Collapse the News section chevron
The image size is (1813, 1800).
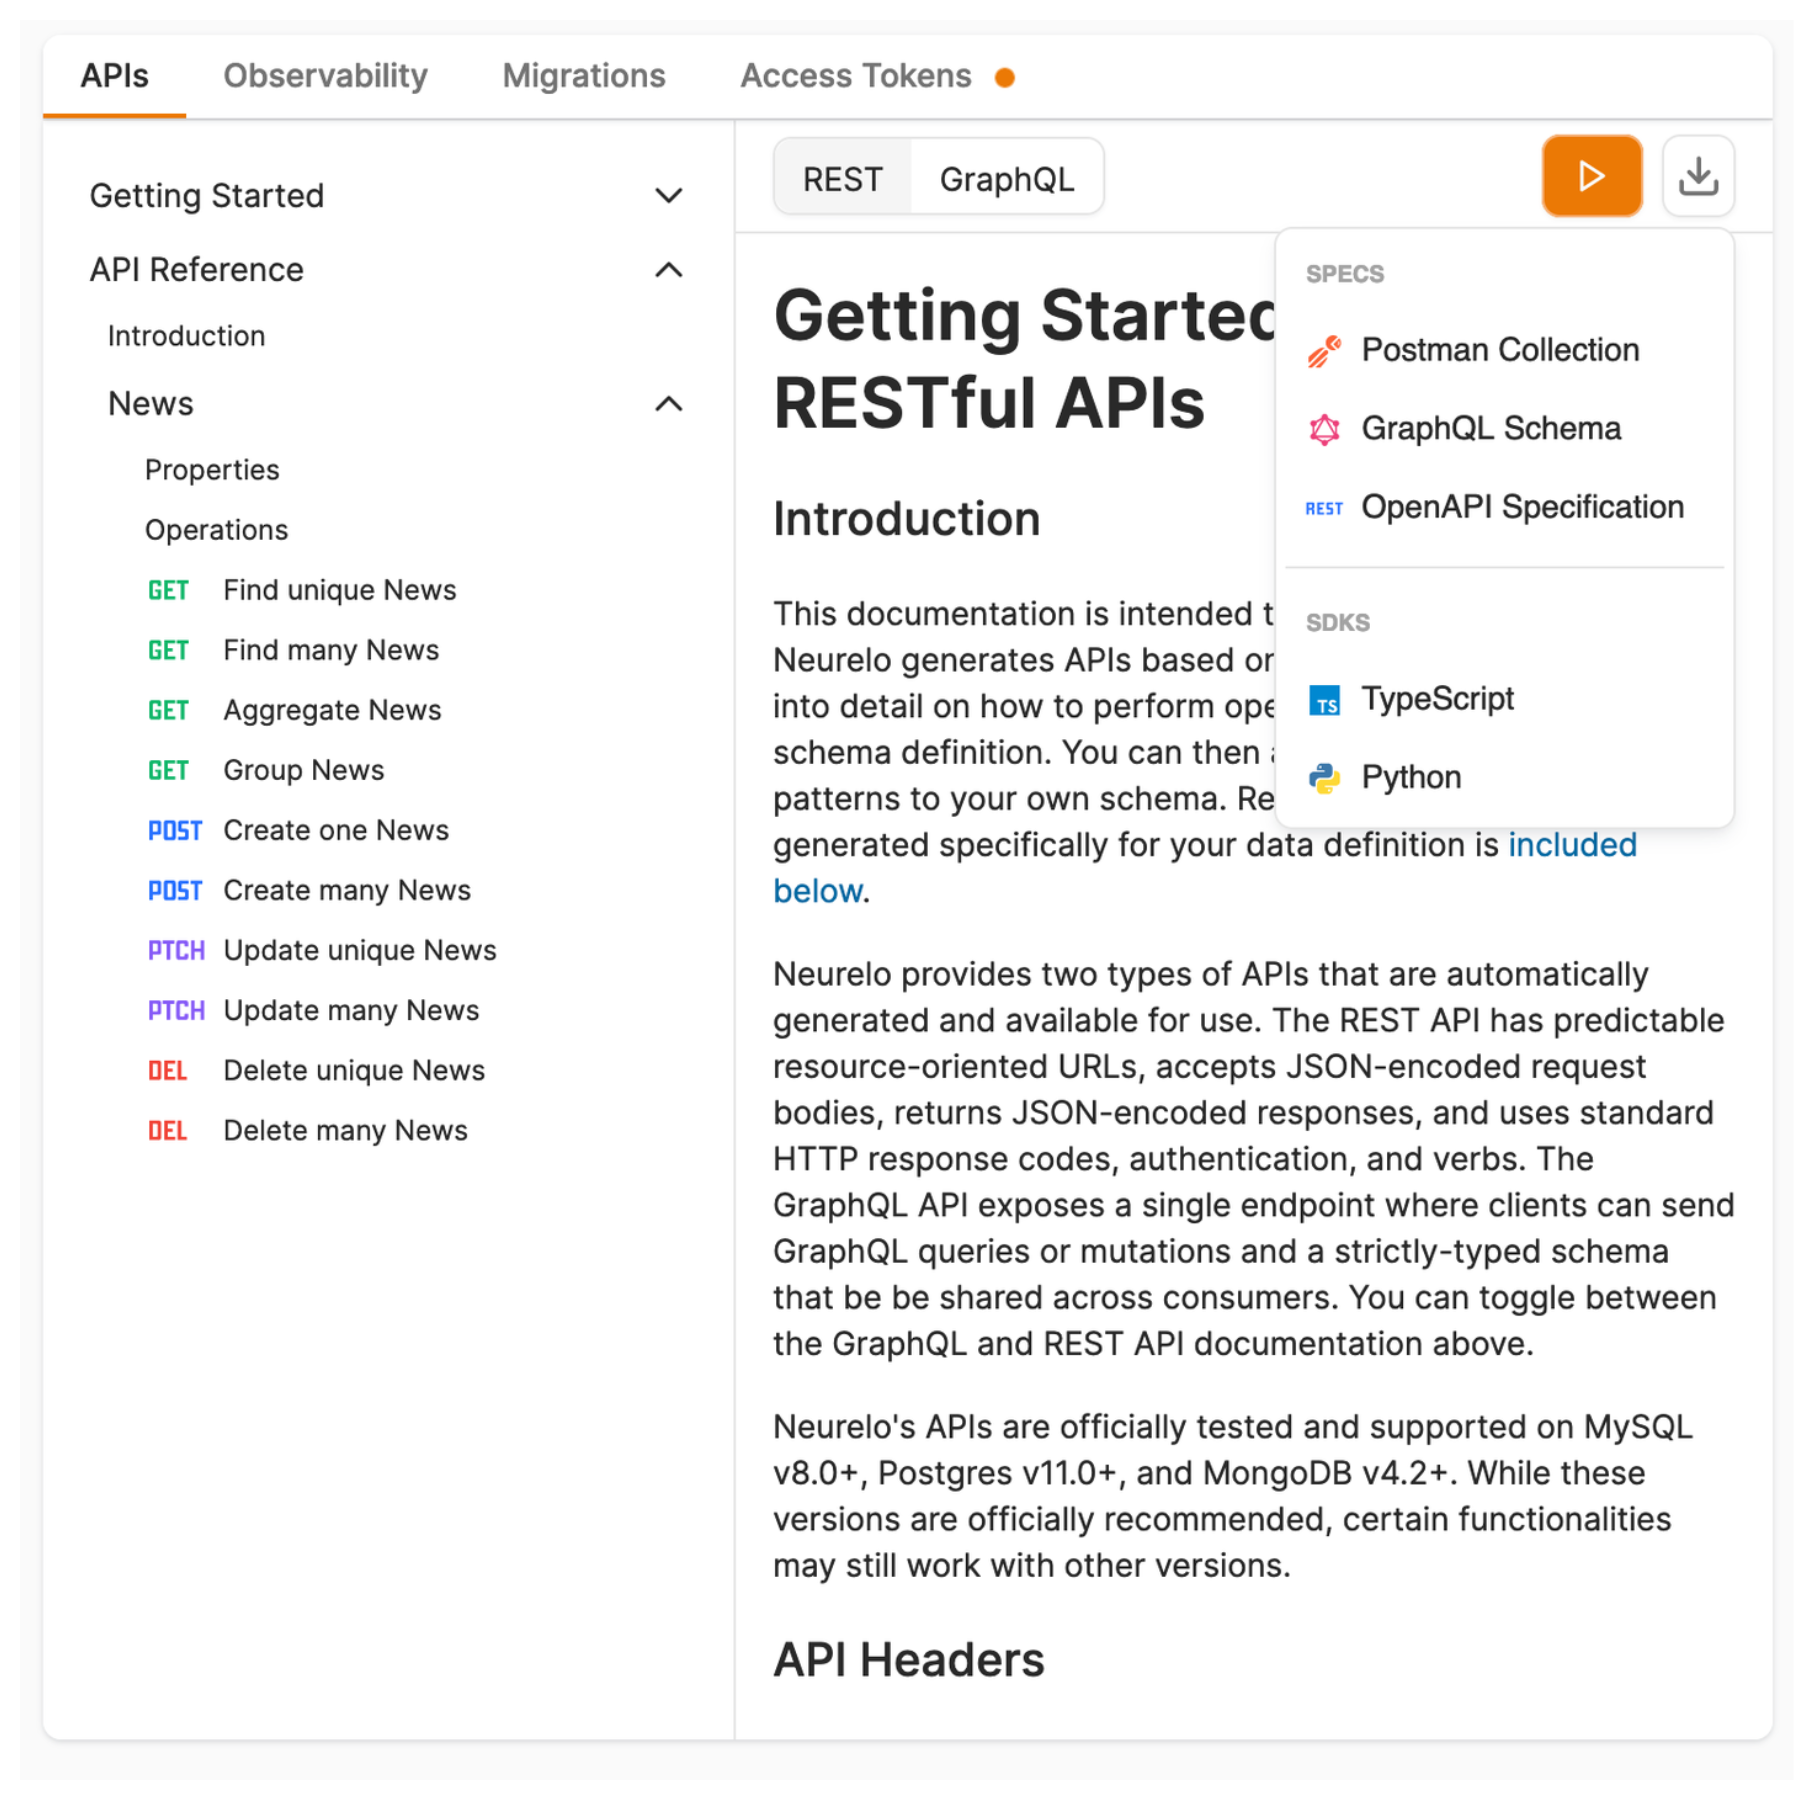[x=668, y=404]
